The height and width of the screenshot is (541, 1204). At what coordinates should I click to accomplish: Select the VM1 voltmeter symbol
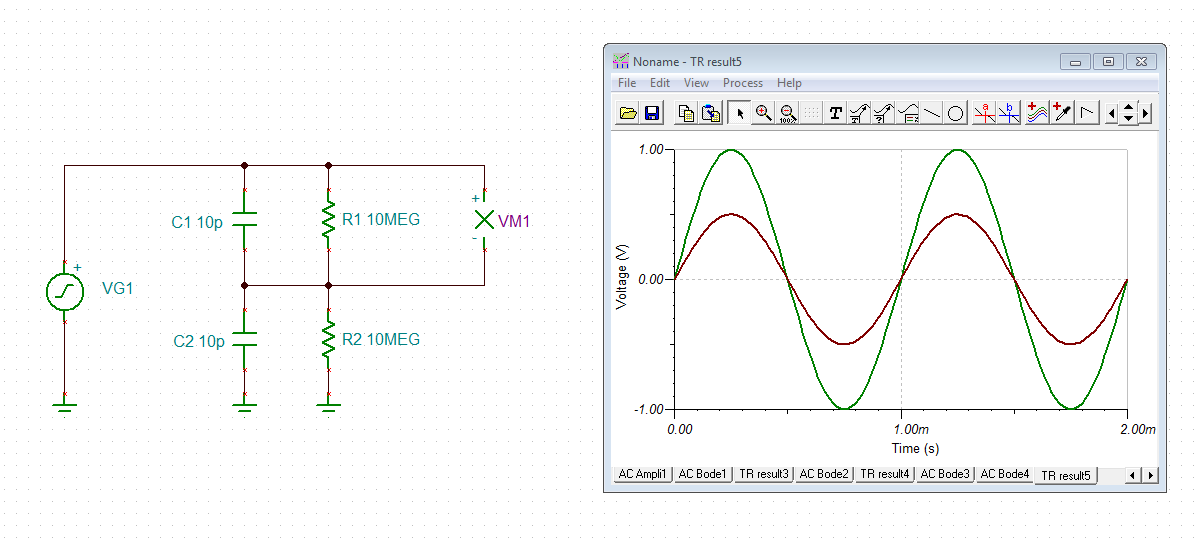pyautogui.click(x=484, y=220)
